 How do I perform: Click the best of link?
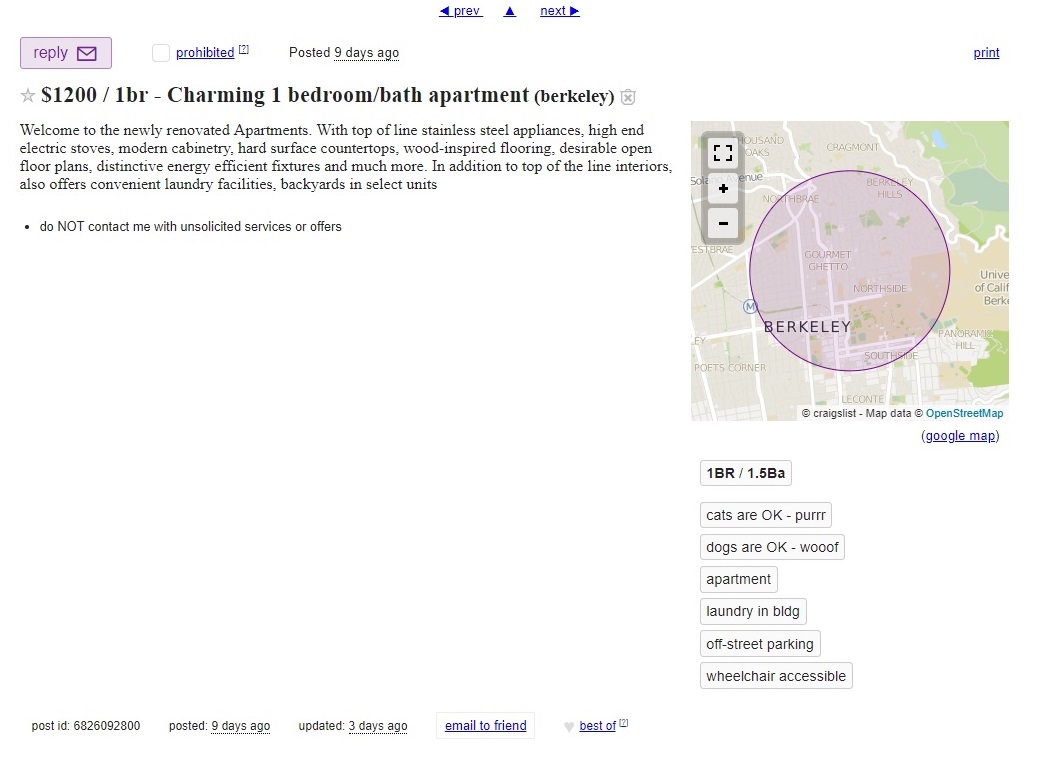[597, 726]
